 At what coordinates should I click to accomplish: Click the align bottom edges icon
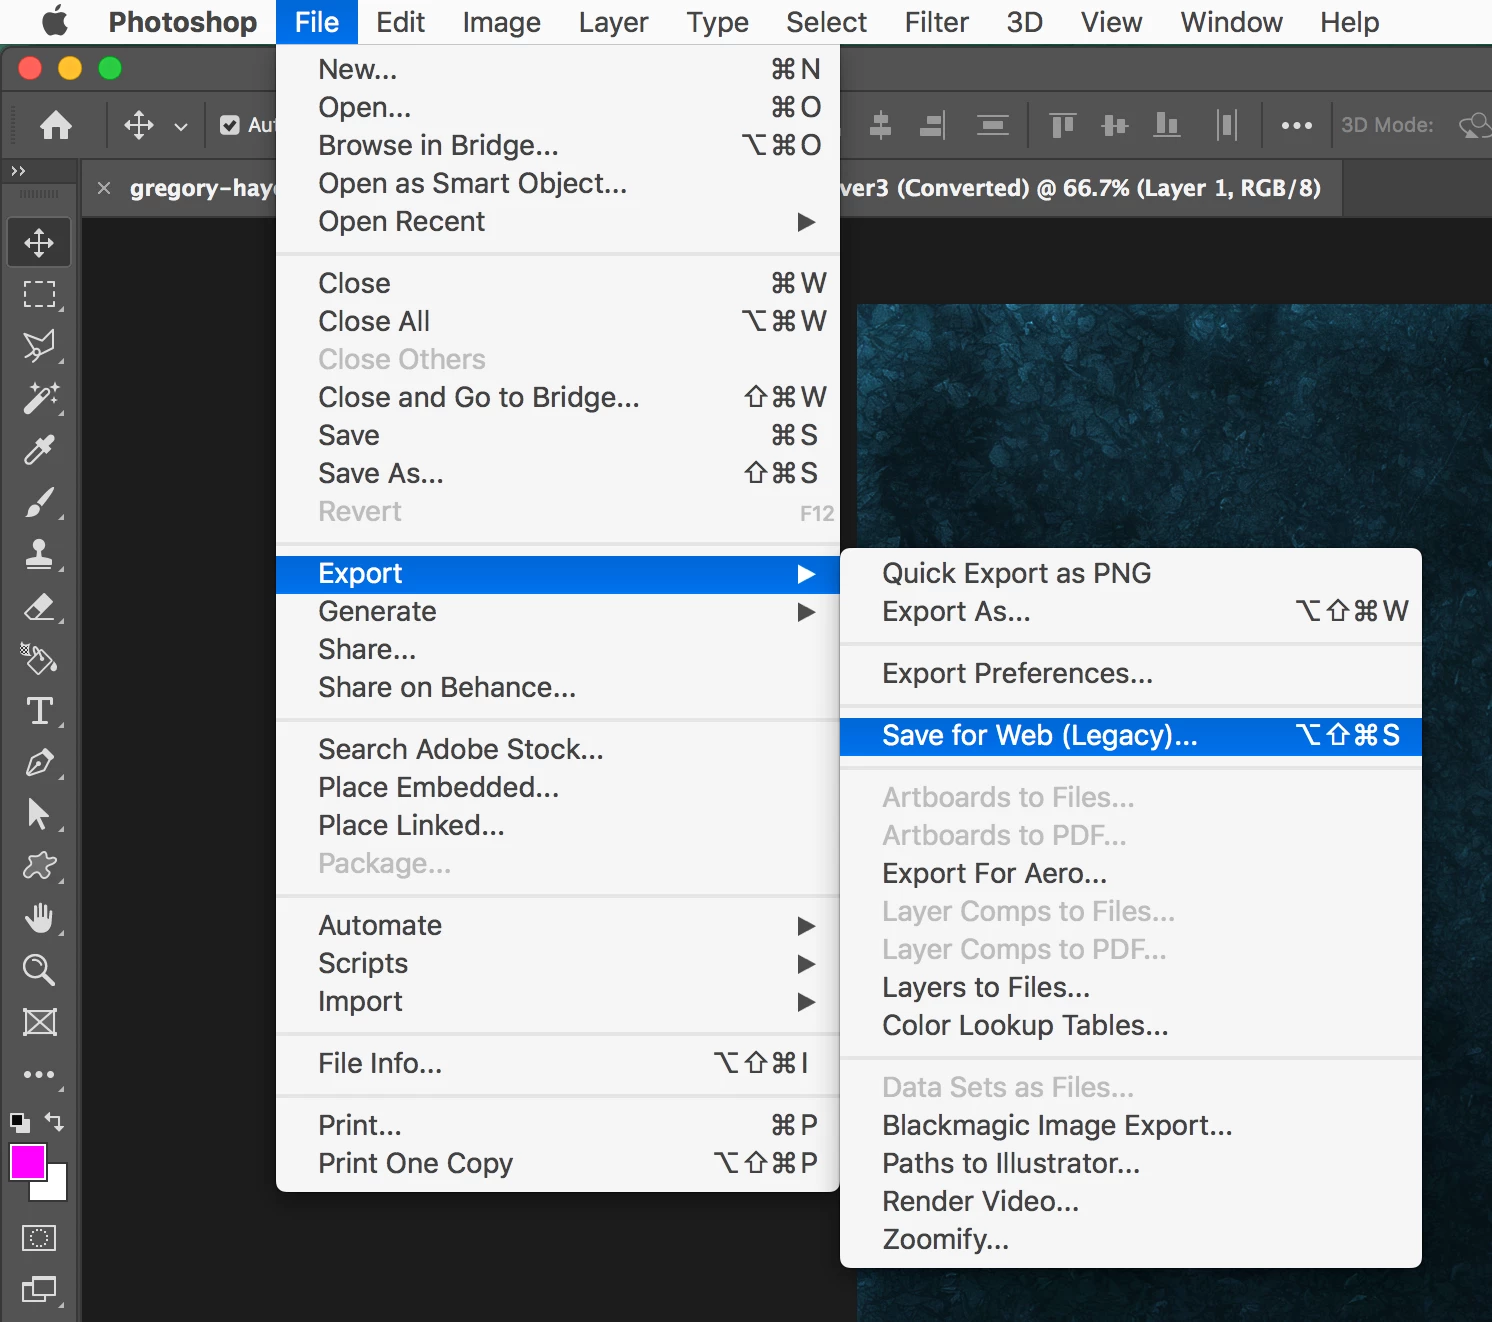point(1166,125)
